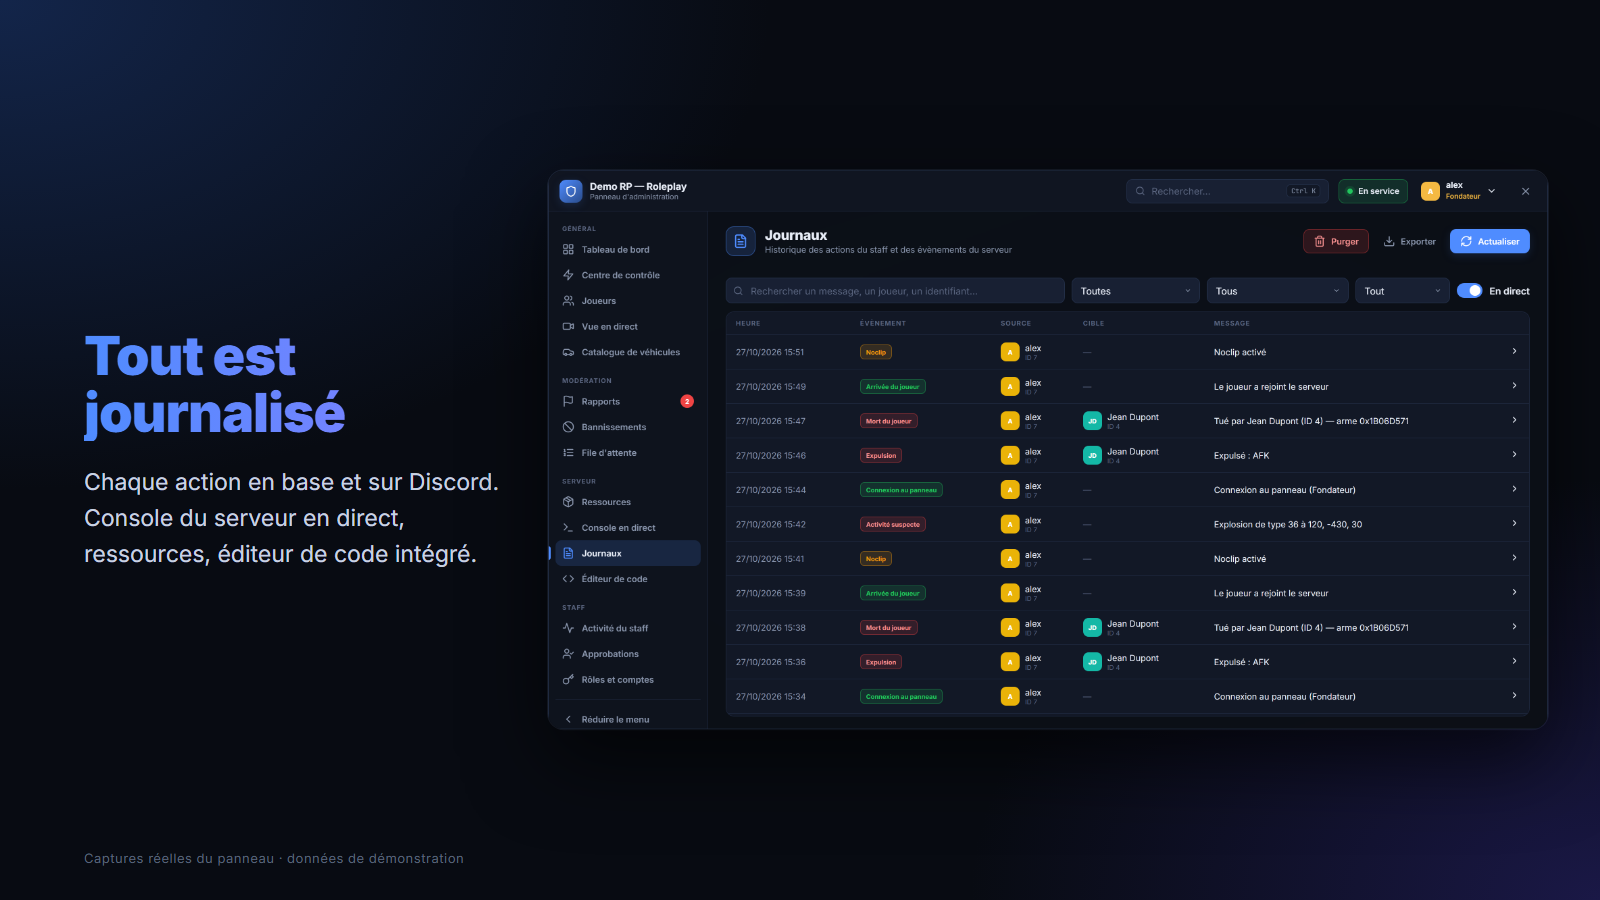
Task: Go to Console en direct menu item
Action: 628,528
